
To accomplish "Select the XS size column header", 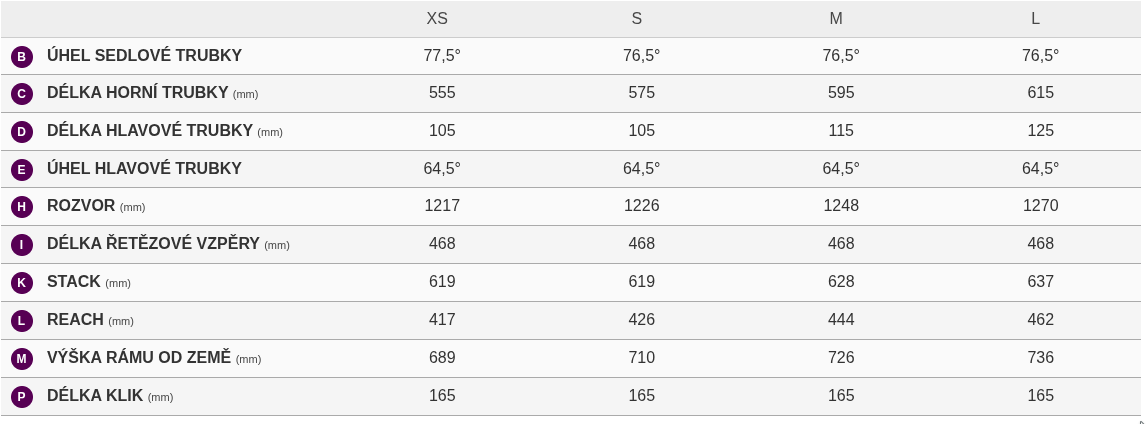I will [437, 19].
